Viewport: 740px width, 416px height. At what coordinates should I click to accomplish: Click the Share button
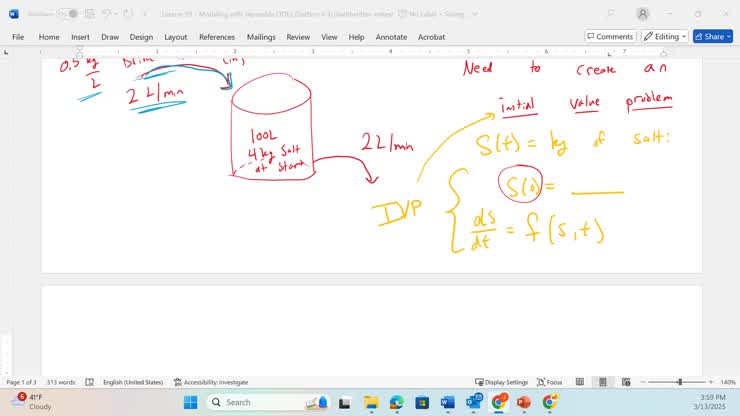pos(713,36)
